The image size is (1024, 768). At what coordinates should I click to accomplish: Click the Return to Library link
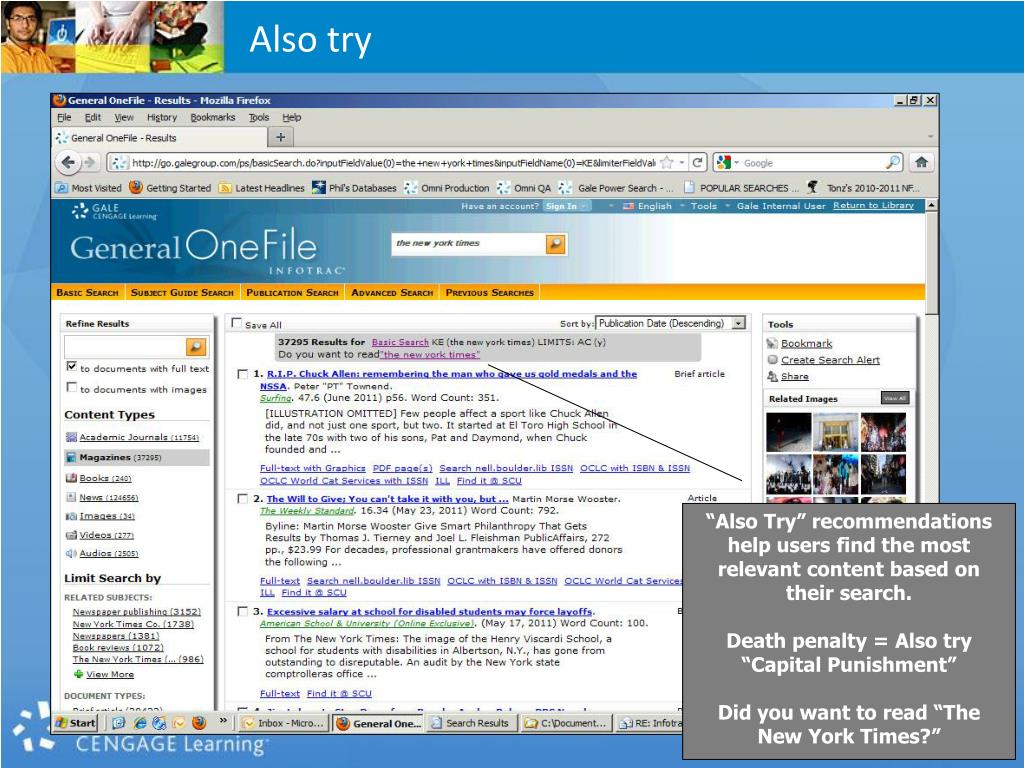tap(873, 205)
